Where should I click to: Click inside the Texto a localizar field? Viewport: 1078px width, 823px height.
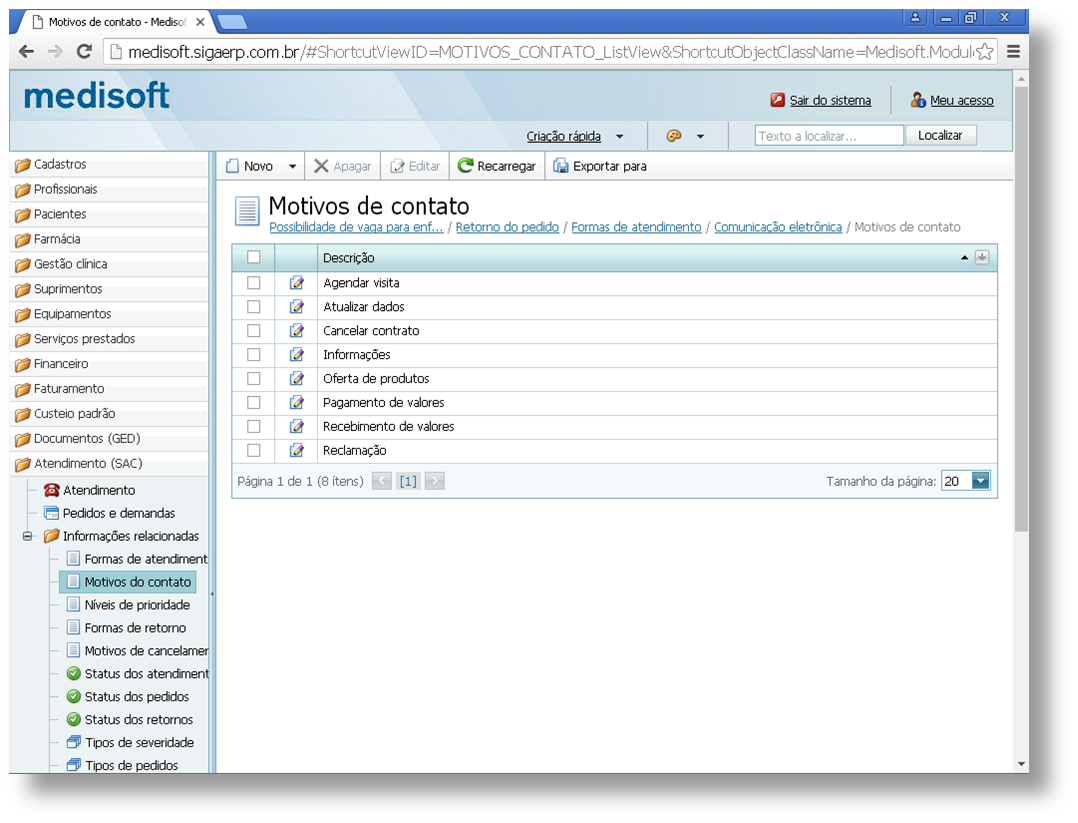click(829, 134)
